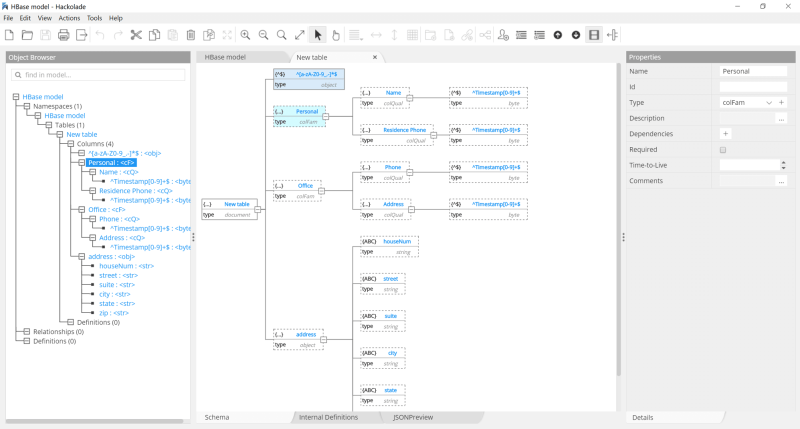Viewport: 800px width, 429px height.
Task: Click the align lines toolbar icon
Action: pyautogui.click(x=355, y=35)
